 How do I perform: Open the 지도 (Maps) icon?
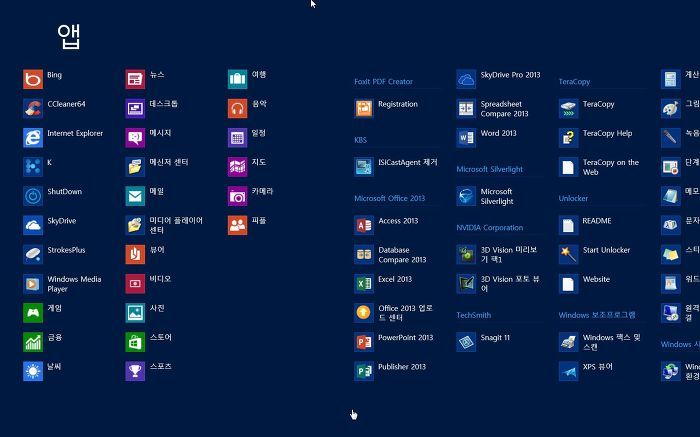(238, 167)
